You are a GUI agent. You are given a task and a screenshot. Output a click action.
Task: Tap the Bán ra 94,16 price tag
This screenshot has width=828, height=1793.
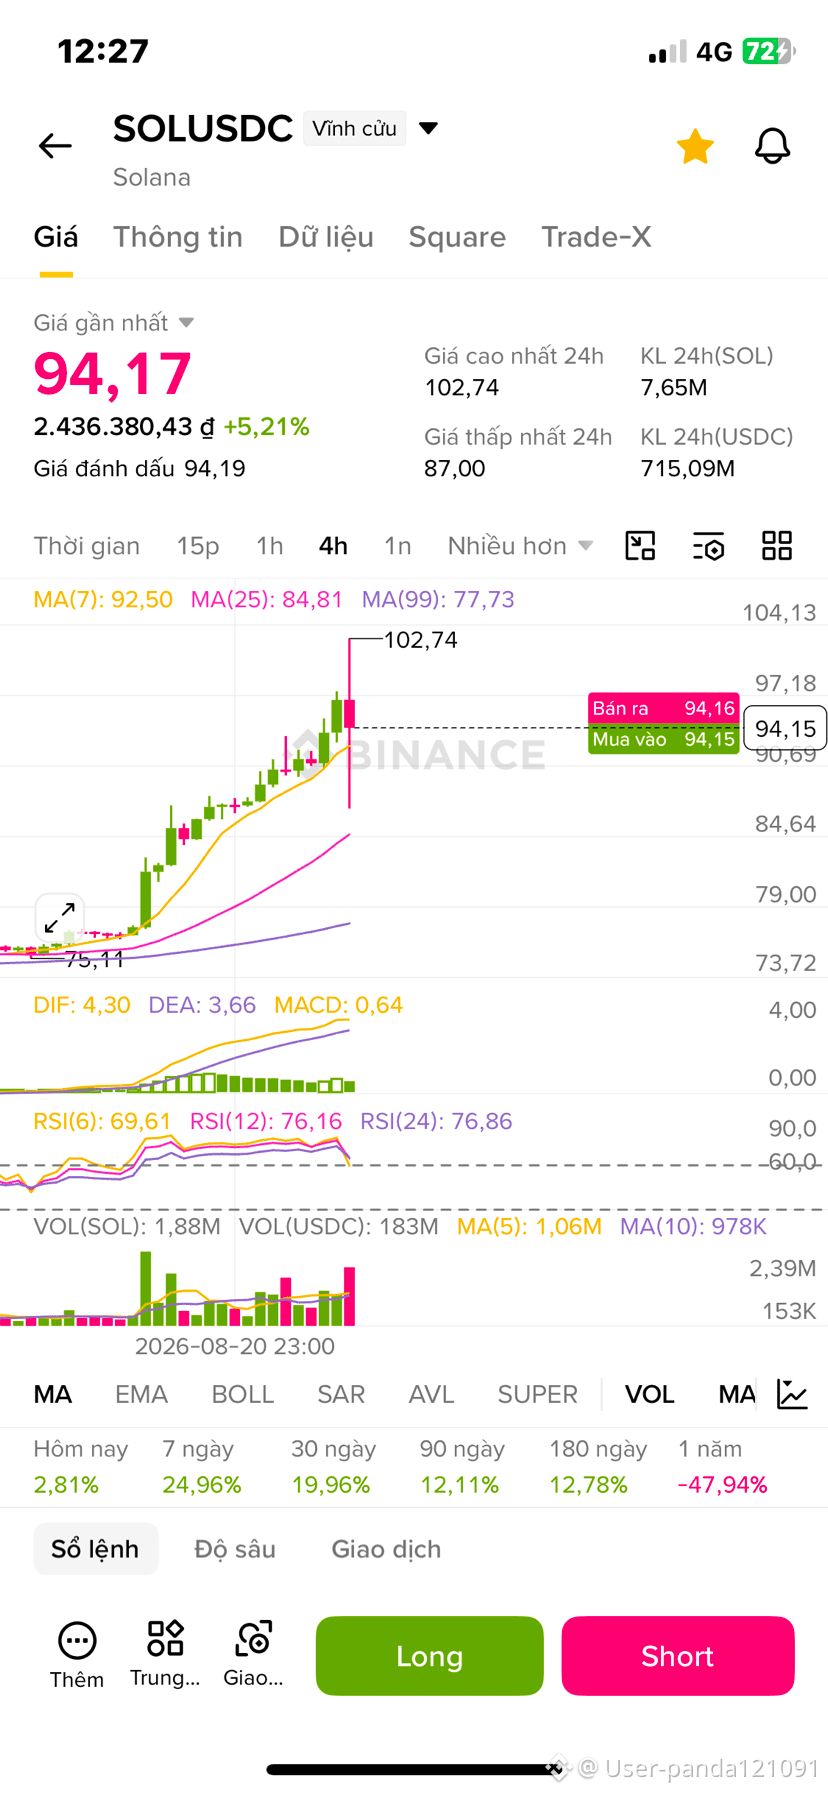pos(664,708)
